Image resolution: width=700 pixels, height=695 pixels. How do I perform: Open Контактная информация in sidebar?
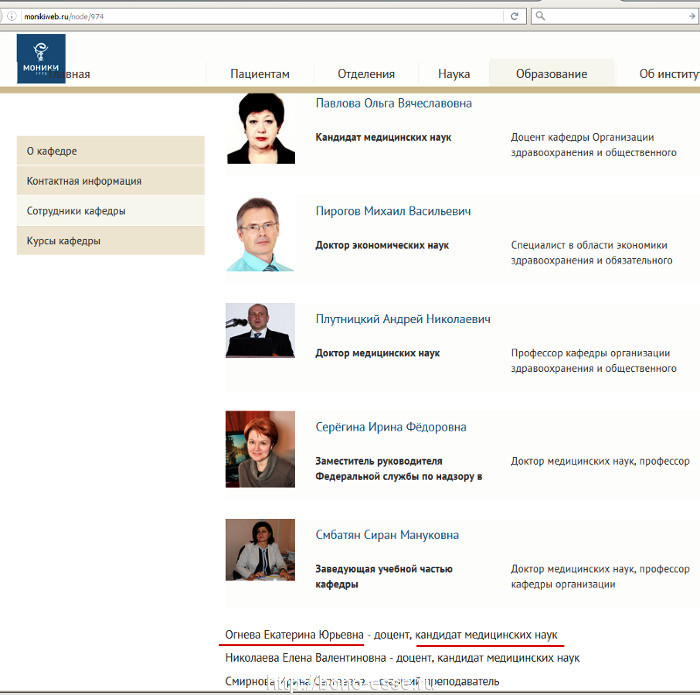111,181
